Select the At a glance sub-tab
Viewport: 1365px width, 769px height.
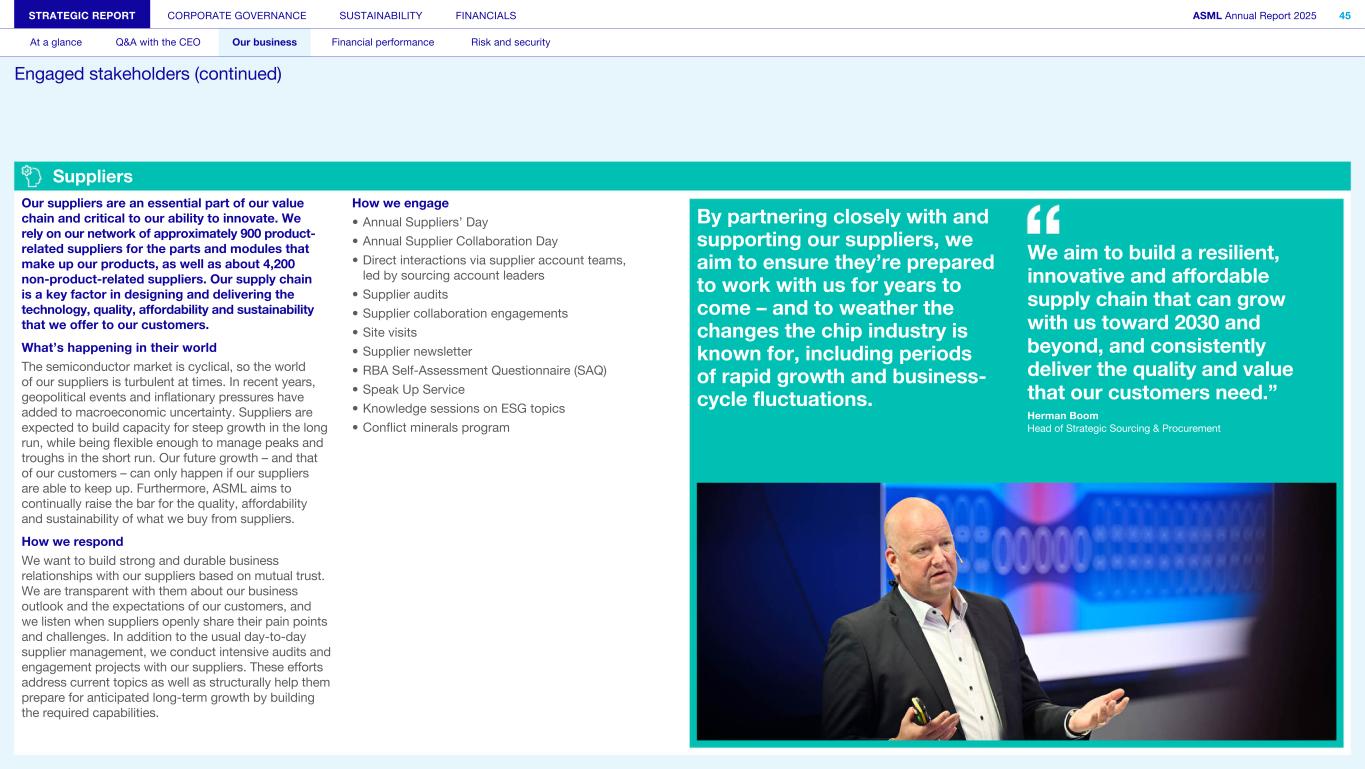(56, 42)
